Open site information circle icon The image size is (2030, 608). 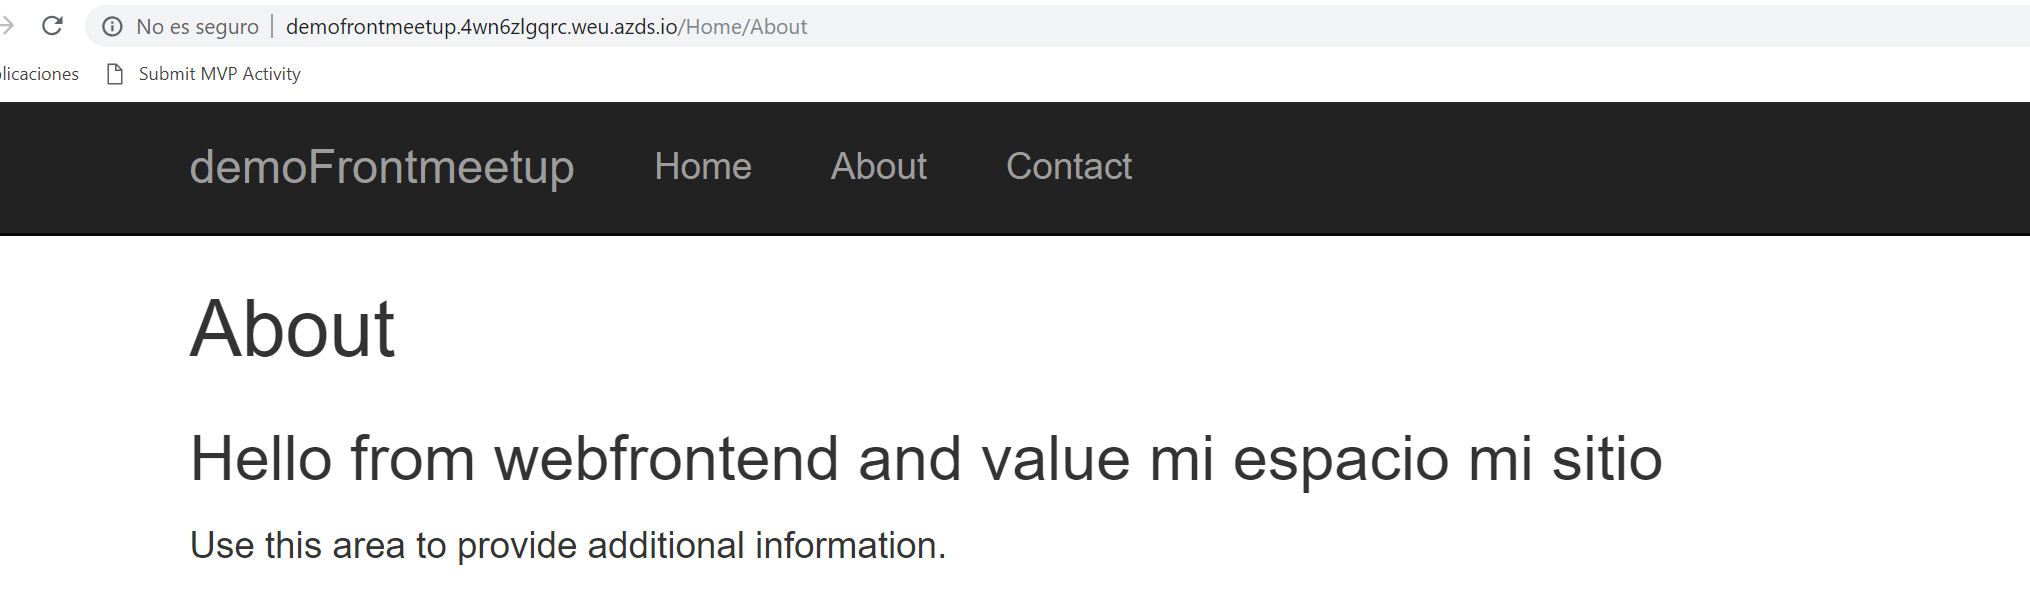[x=113, y=27]
